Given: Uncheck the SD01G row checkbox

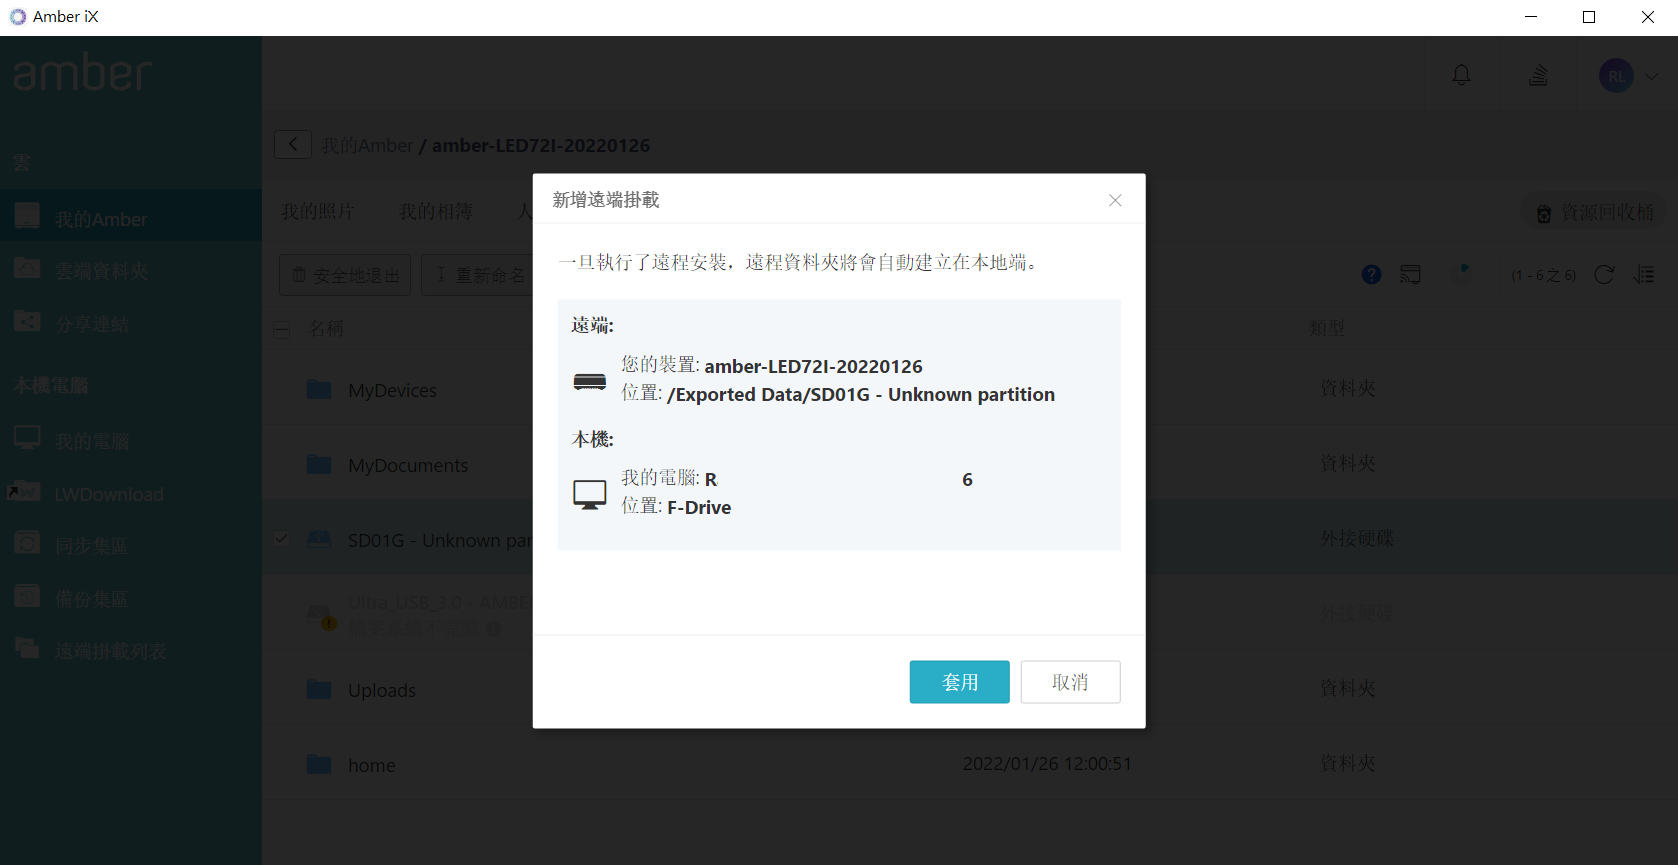Looking at the screenshot, I should [282, 539].
